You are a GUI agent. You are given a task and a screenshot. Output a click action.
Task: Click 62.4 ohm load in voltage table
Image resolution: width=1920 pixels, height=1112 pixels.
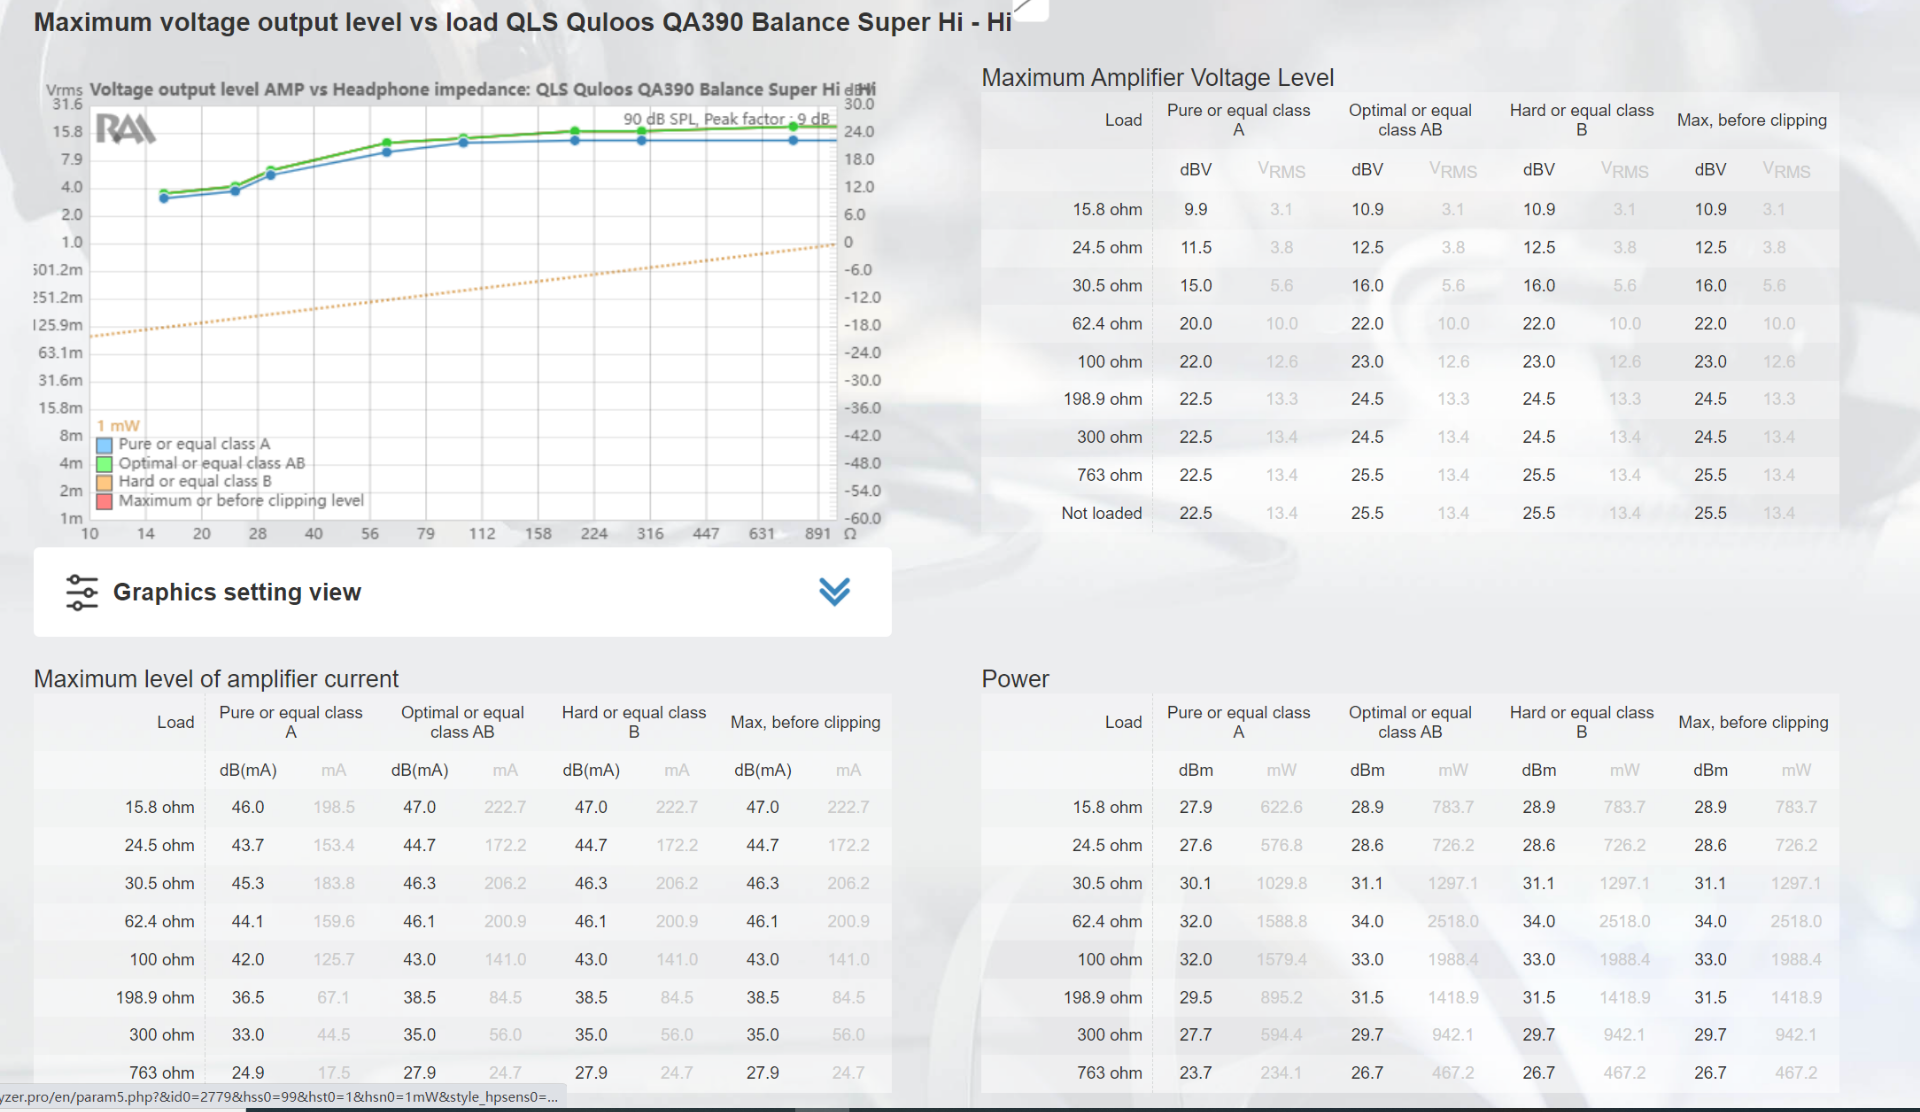[1107, 324]
